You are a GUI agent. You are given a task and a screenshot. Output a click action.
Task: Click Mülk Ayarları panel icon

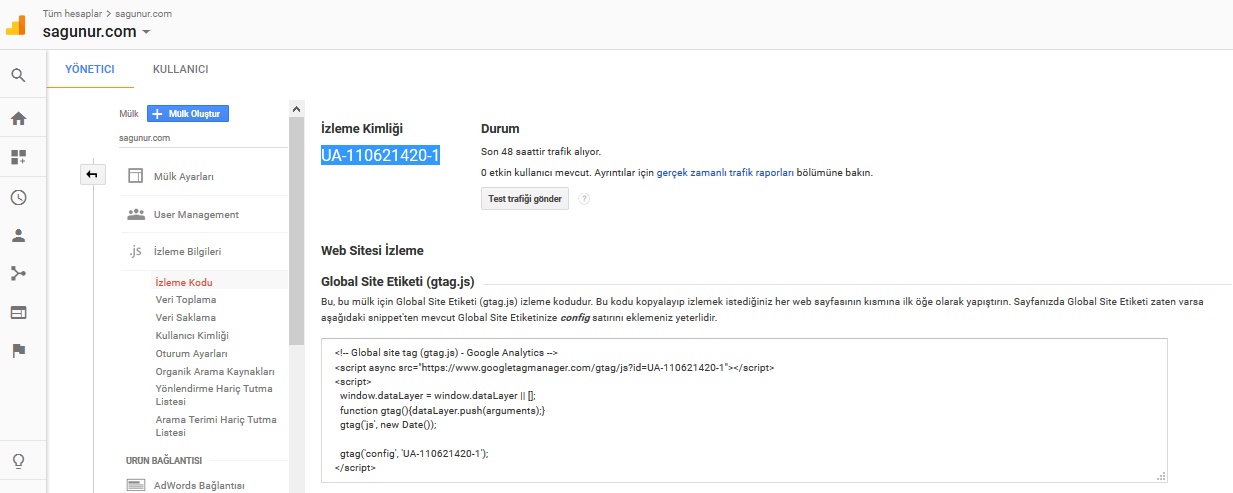[x=136, y=176]
